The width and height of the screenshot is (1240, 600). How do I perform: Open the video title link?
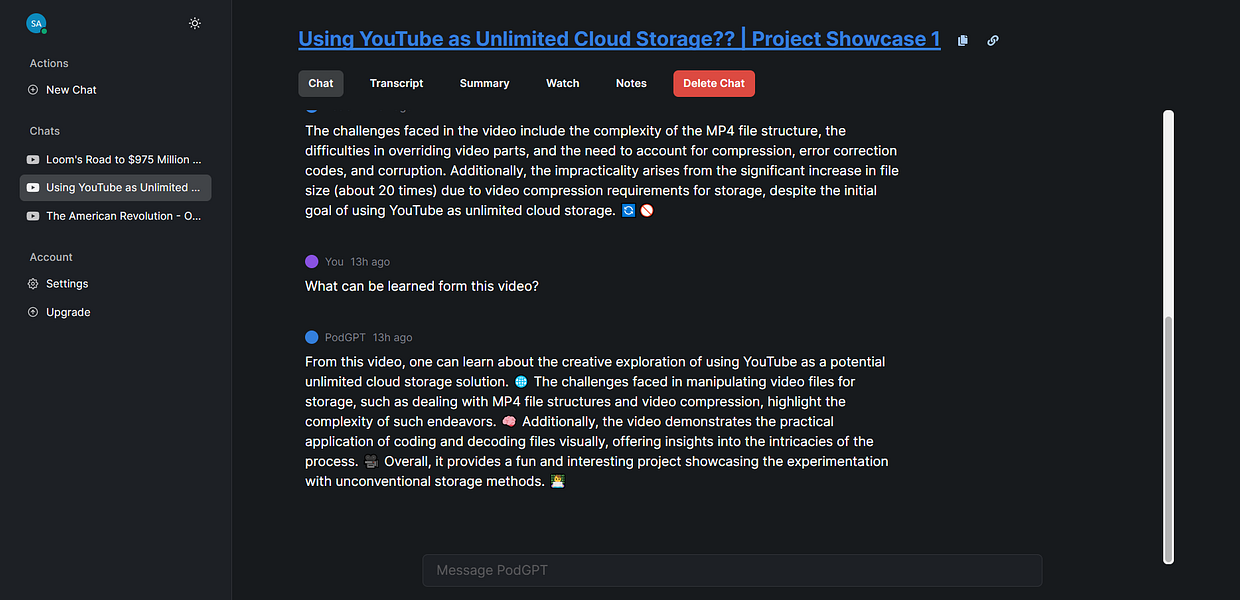tap(619, 39)
